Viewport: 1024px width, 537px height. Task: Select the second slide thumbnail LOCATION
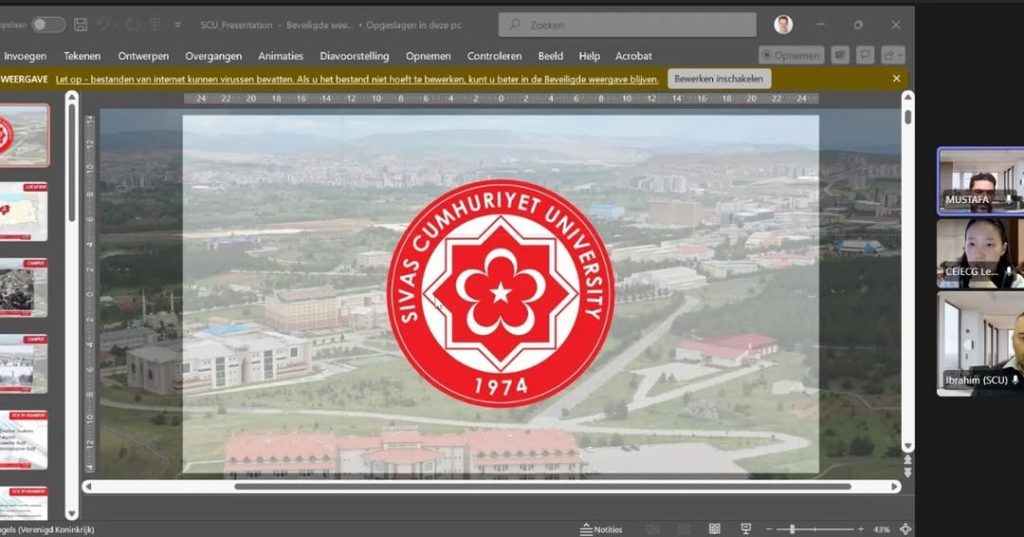(x=23, y=211)
